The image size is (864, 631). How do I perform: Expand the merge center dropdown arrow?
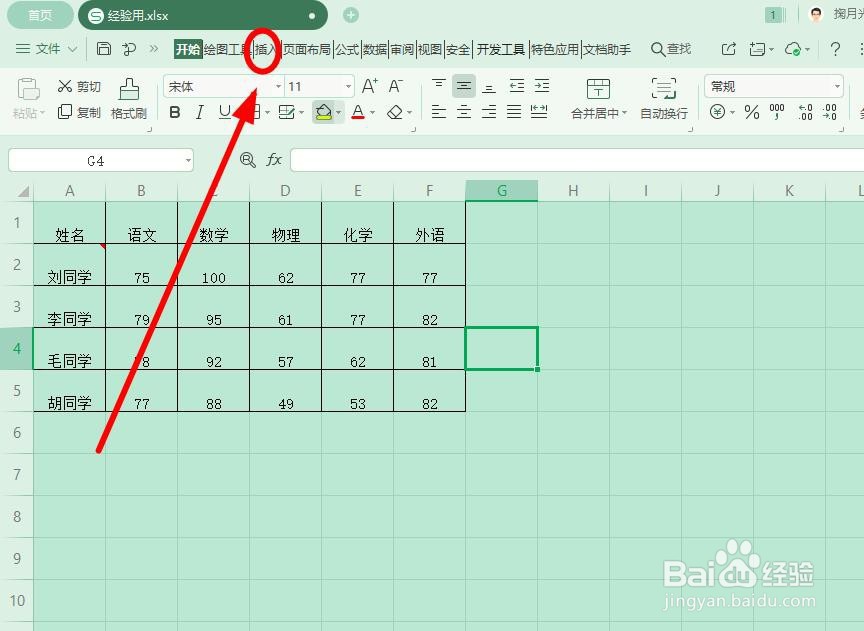624,113
